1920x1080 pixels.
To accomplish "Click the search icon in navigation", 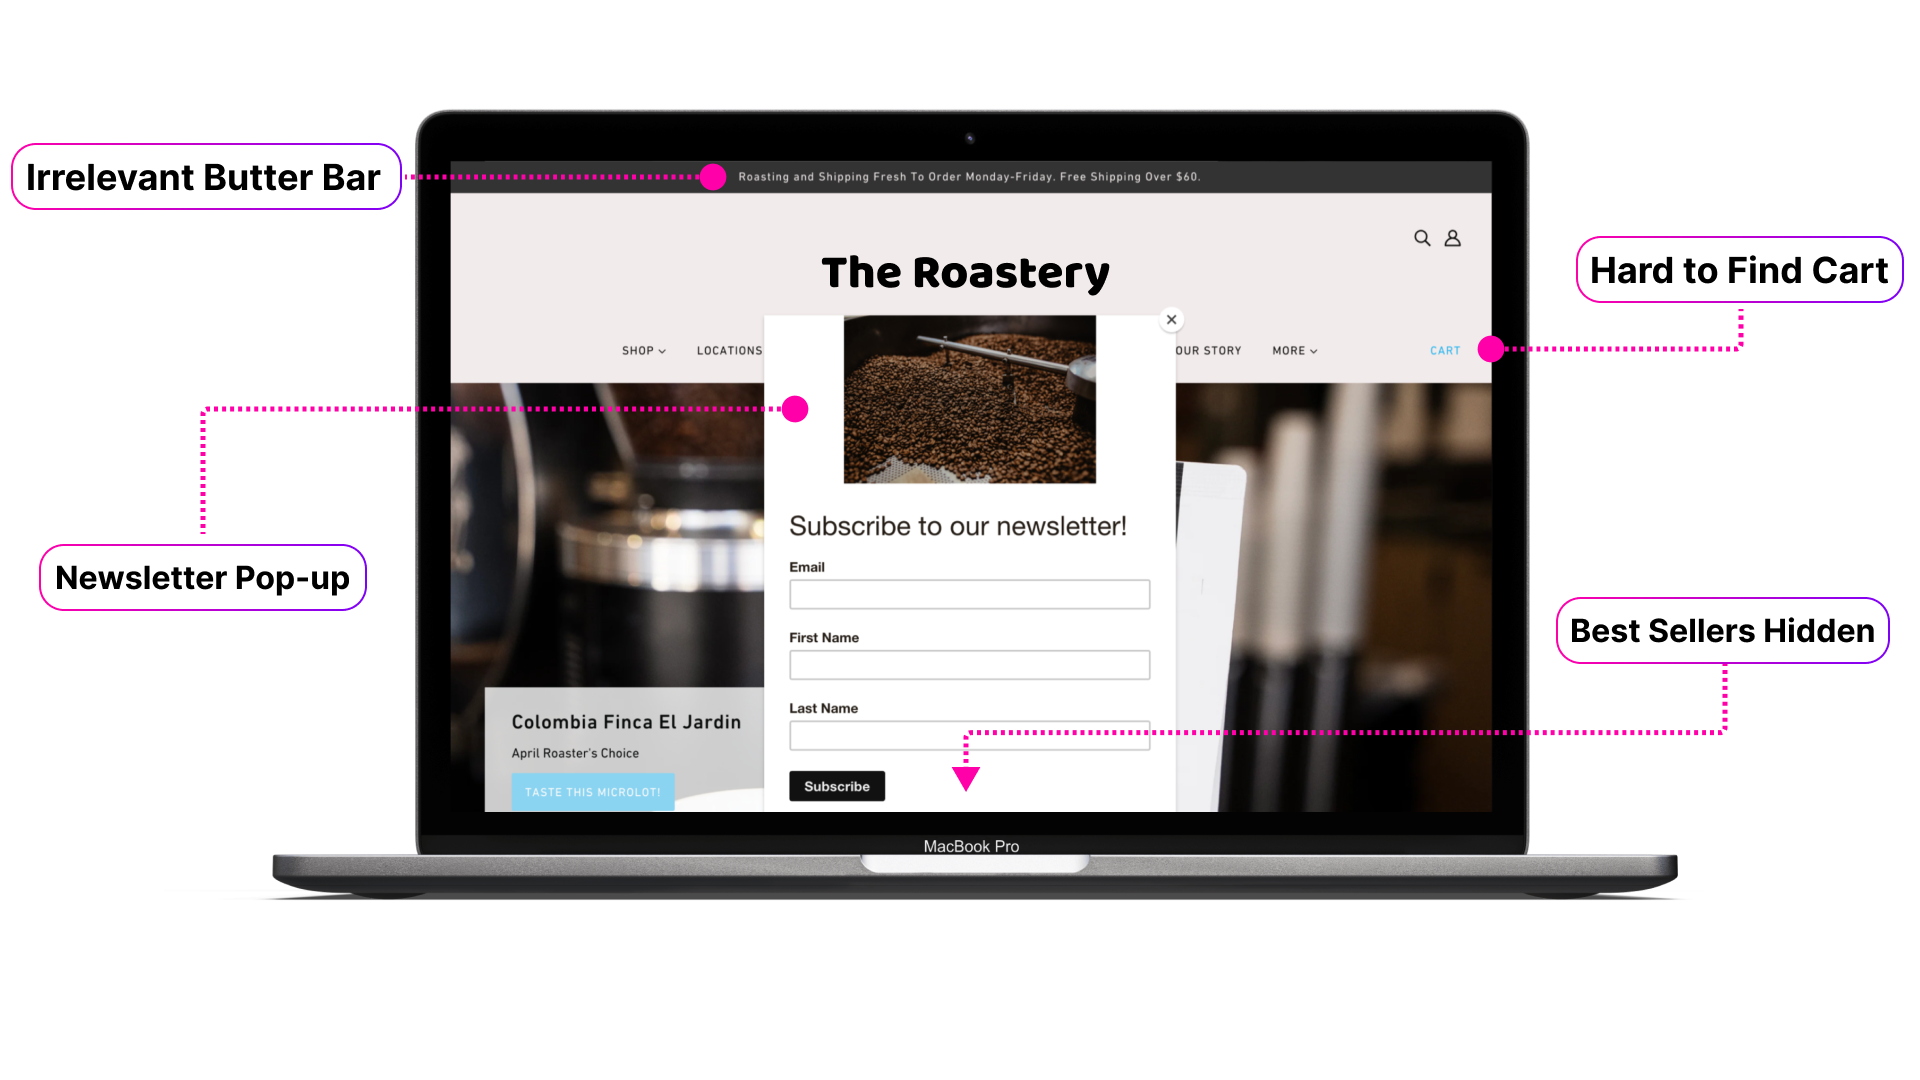I will (x=1422, y=237).
